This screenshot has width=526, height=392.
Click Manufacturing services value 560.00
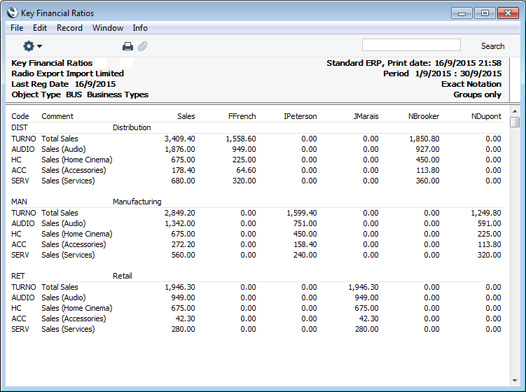[x=183, y=255]
